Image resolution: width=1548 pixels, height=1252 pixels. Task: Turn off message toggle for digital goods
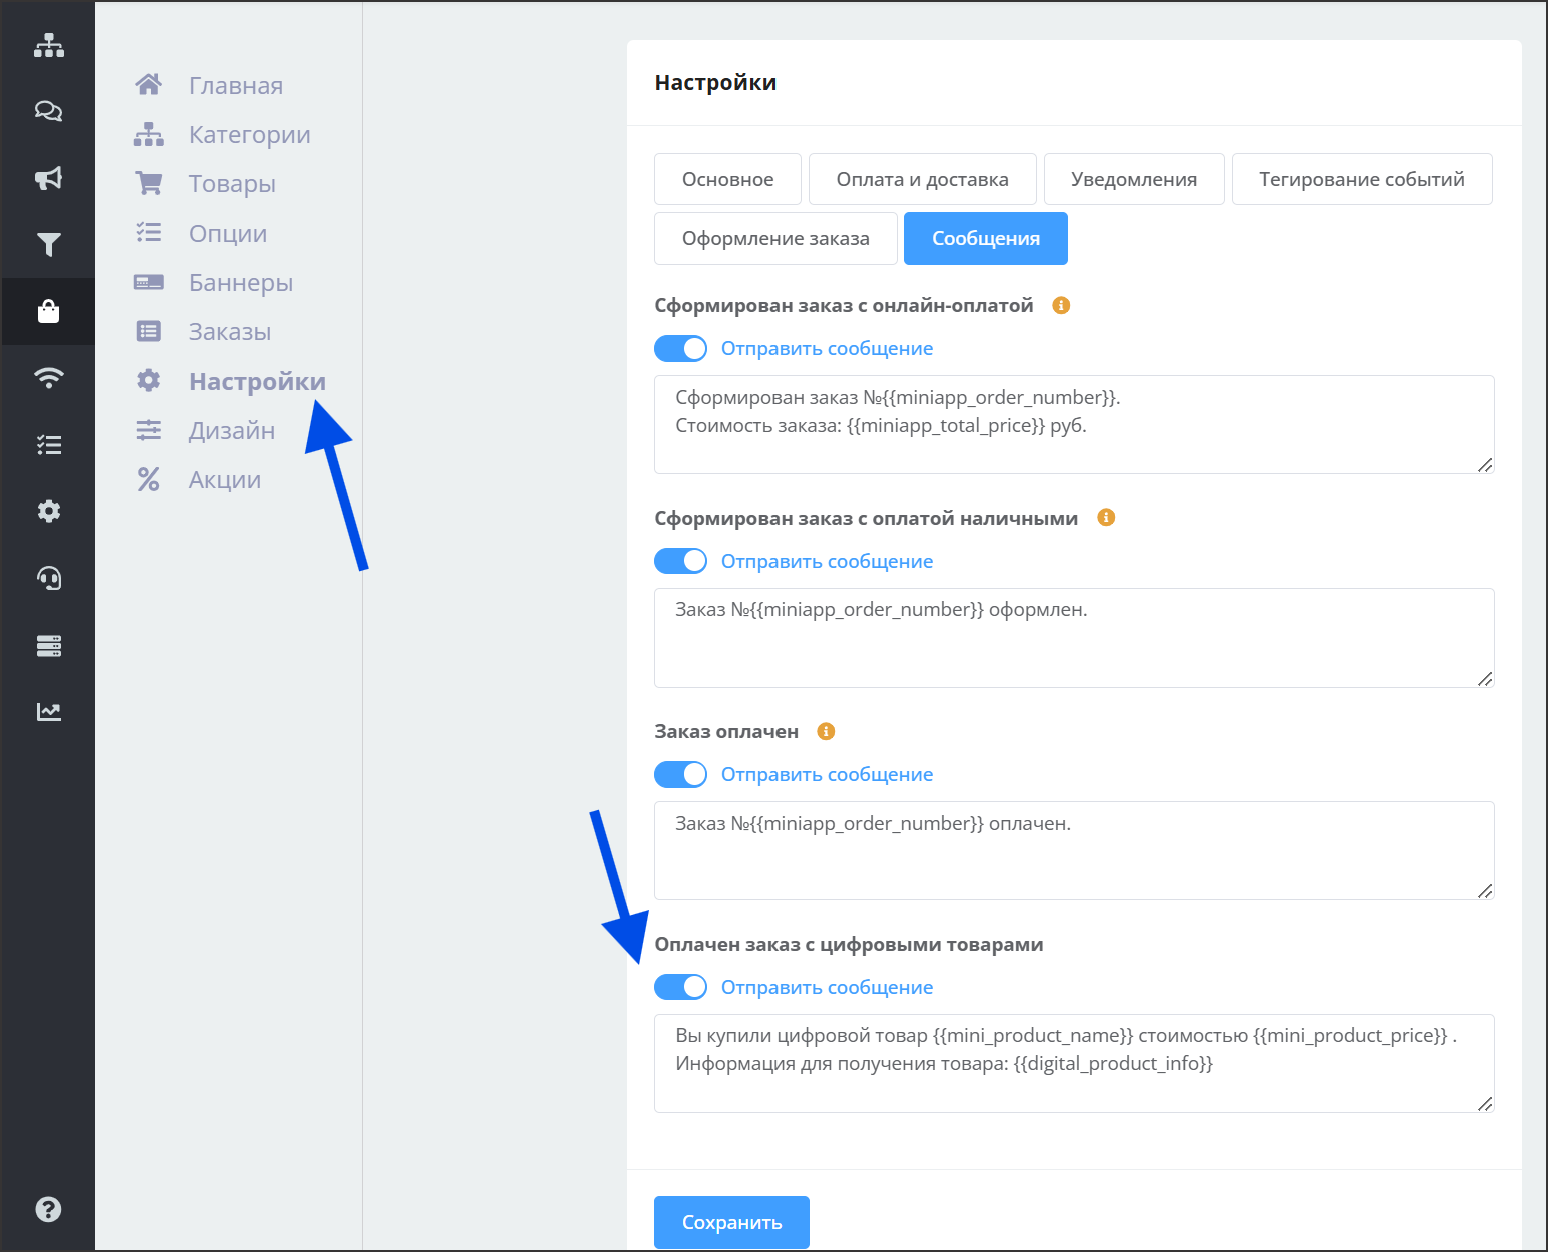coord(680,987)
